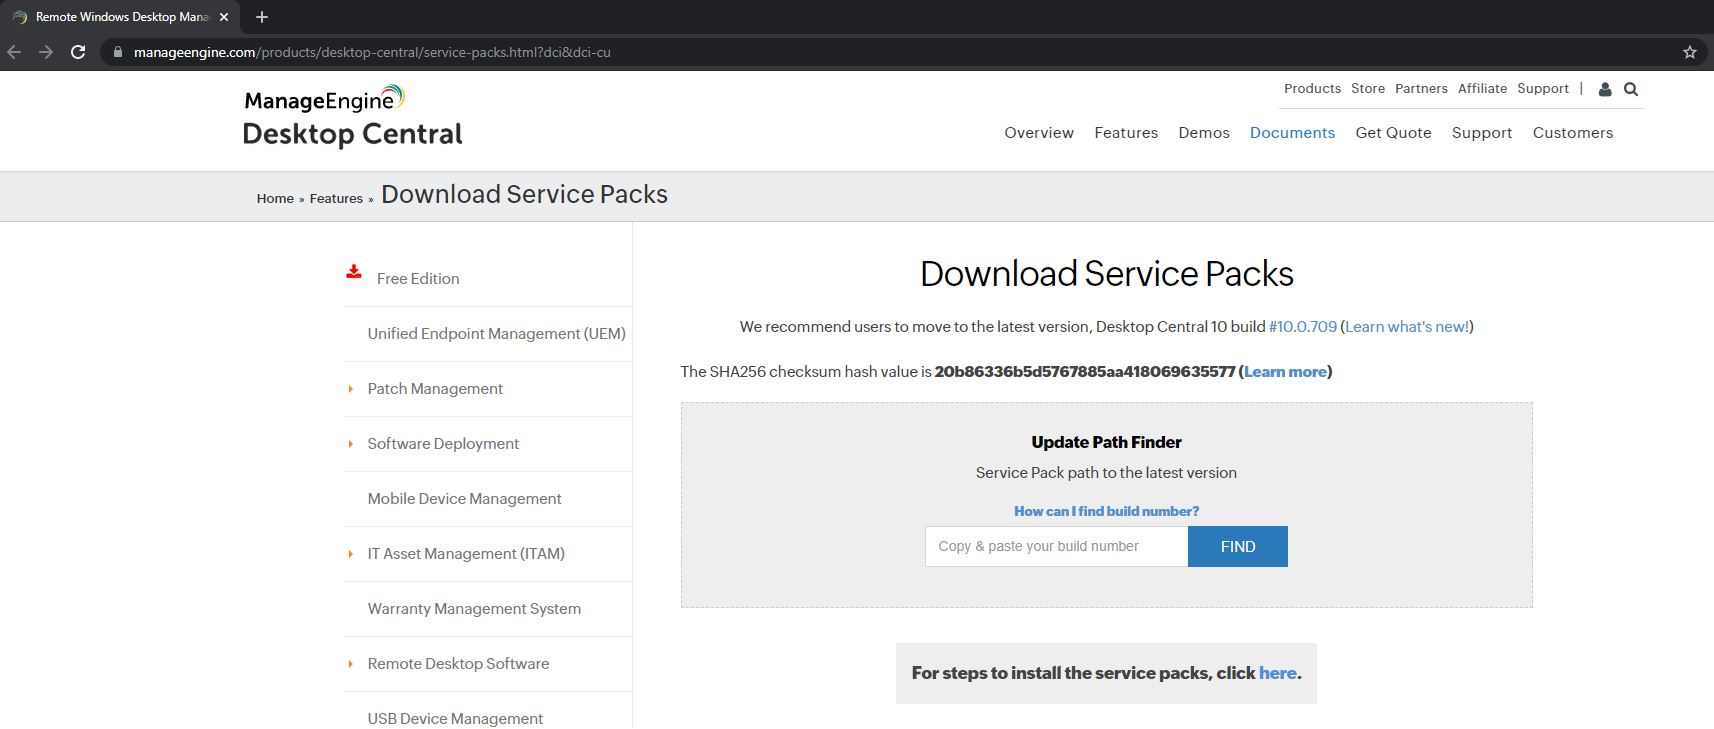1714x729 pixels.
Task: Open How can I find build number?
Action: pyautogui.click(x=1106, y=511)
